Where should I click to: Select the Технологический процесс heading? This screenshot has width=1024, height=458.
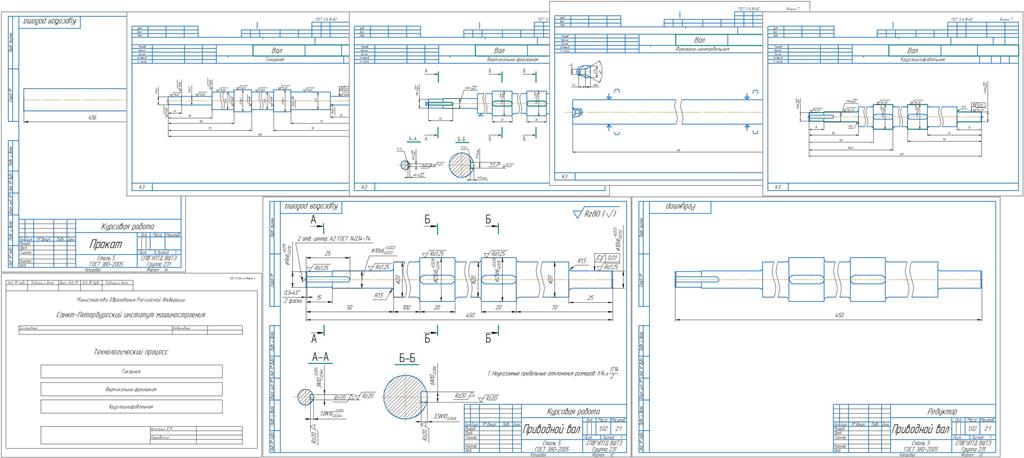[131, 350]
